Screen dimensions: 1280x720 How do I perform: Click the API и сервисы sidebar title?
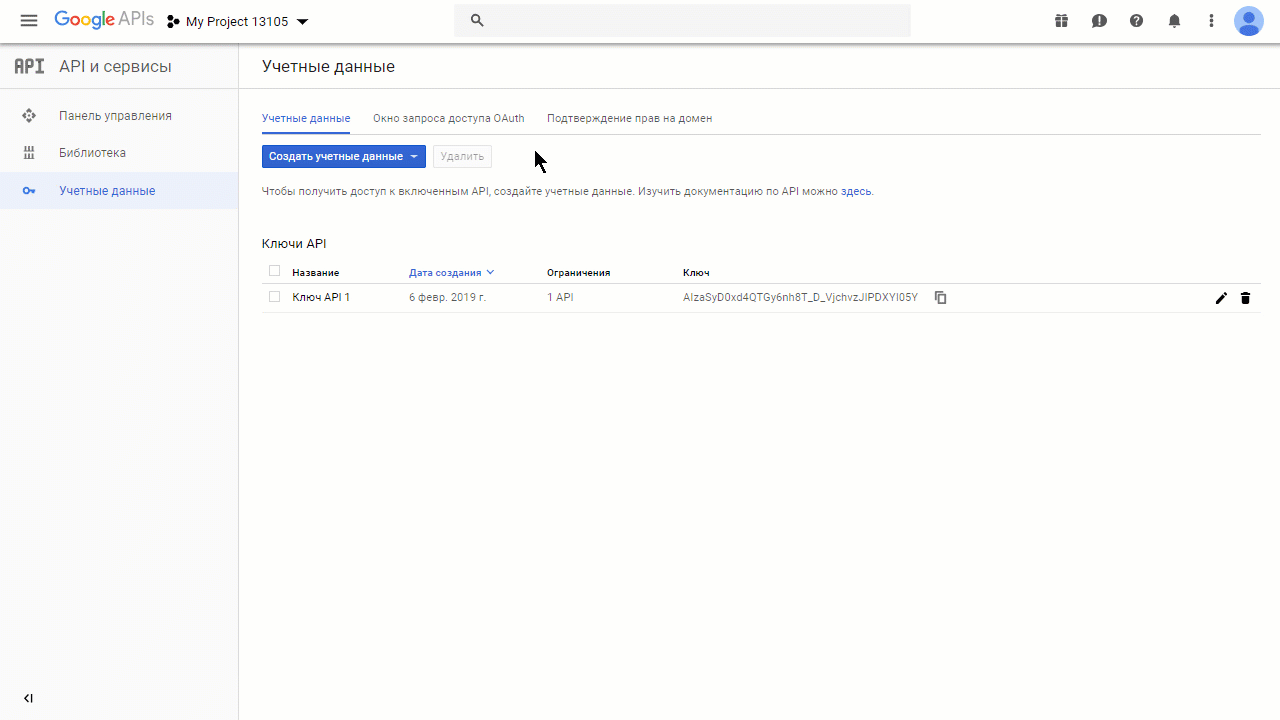(115, 67)
